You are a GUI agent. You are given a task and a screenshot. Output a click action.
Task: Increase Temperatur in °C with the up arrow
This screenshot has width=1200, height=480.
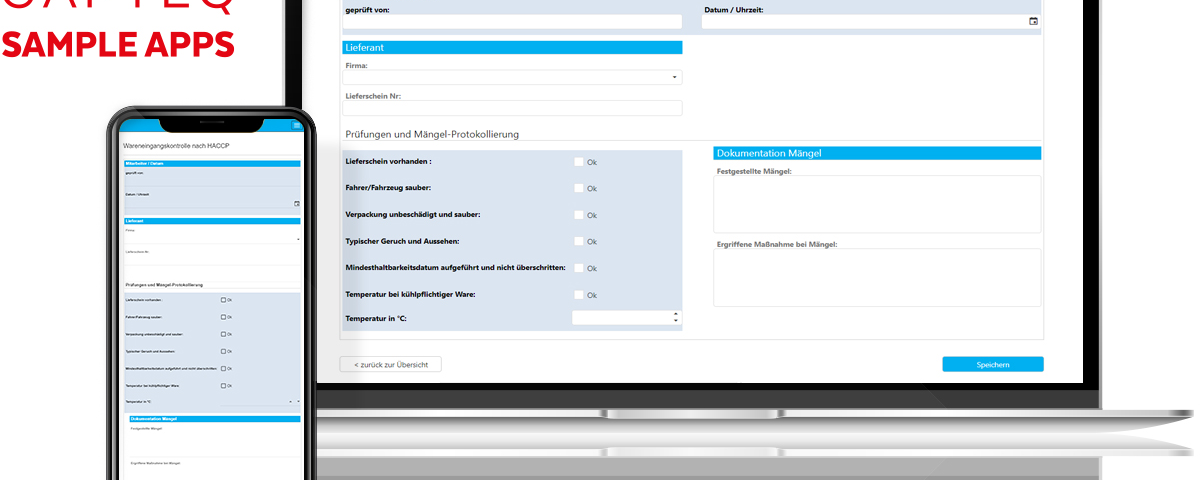click(x=676, y=314)
